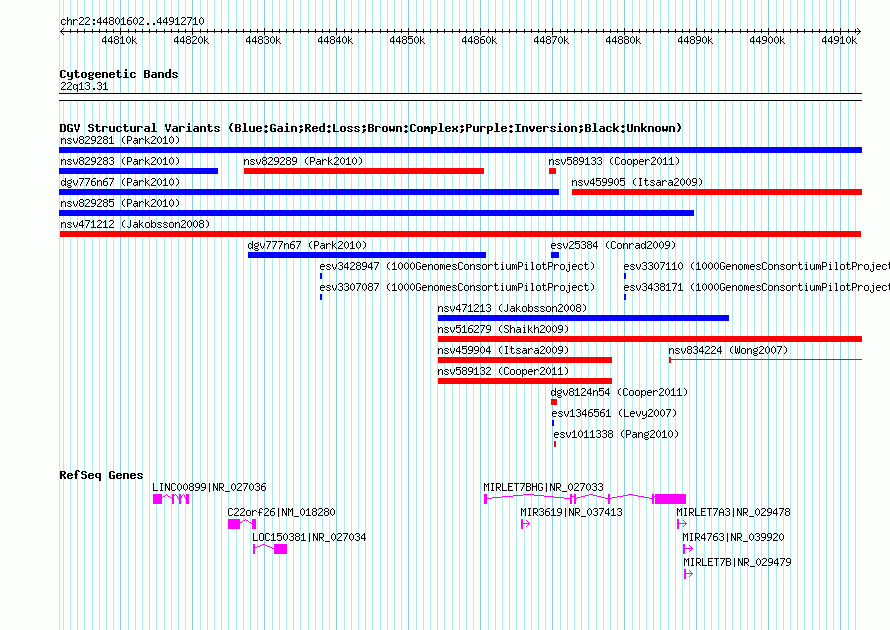
Task: Click the MIRLET7BHG large terminal exon block
Action: (x=670, y=499)
